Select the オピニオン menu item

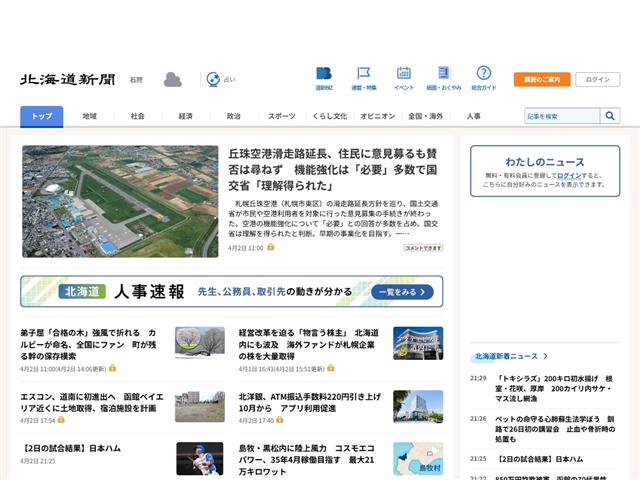tap(378, 116)
